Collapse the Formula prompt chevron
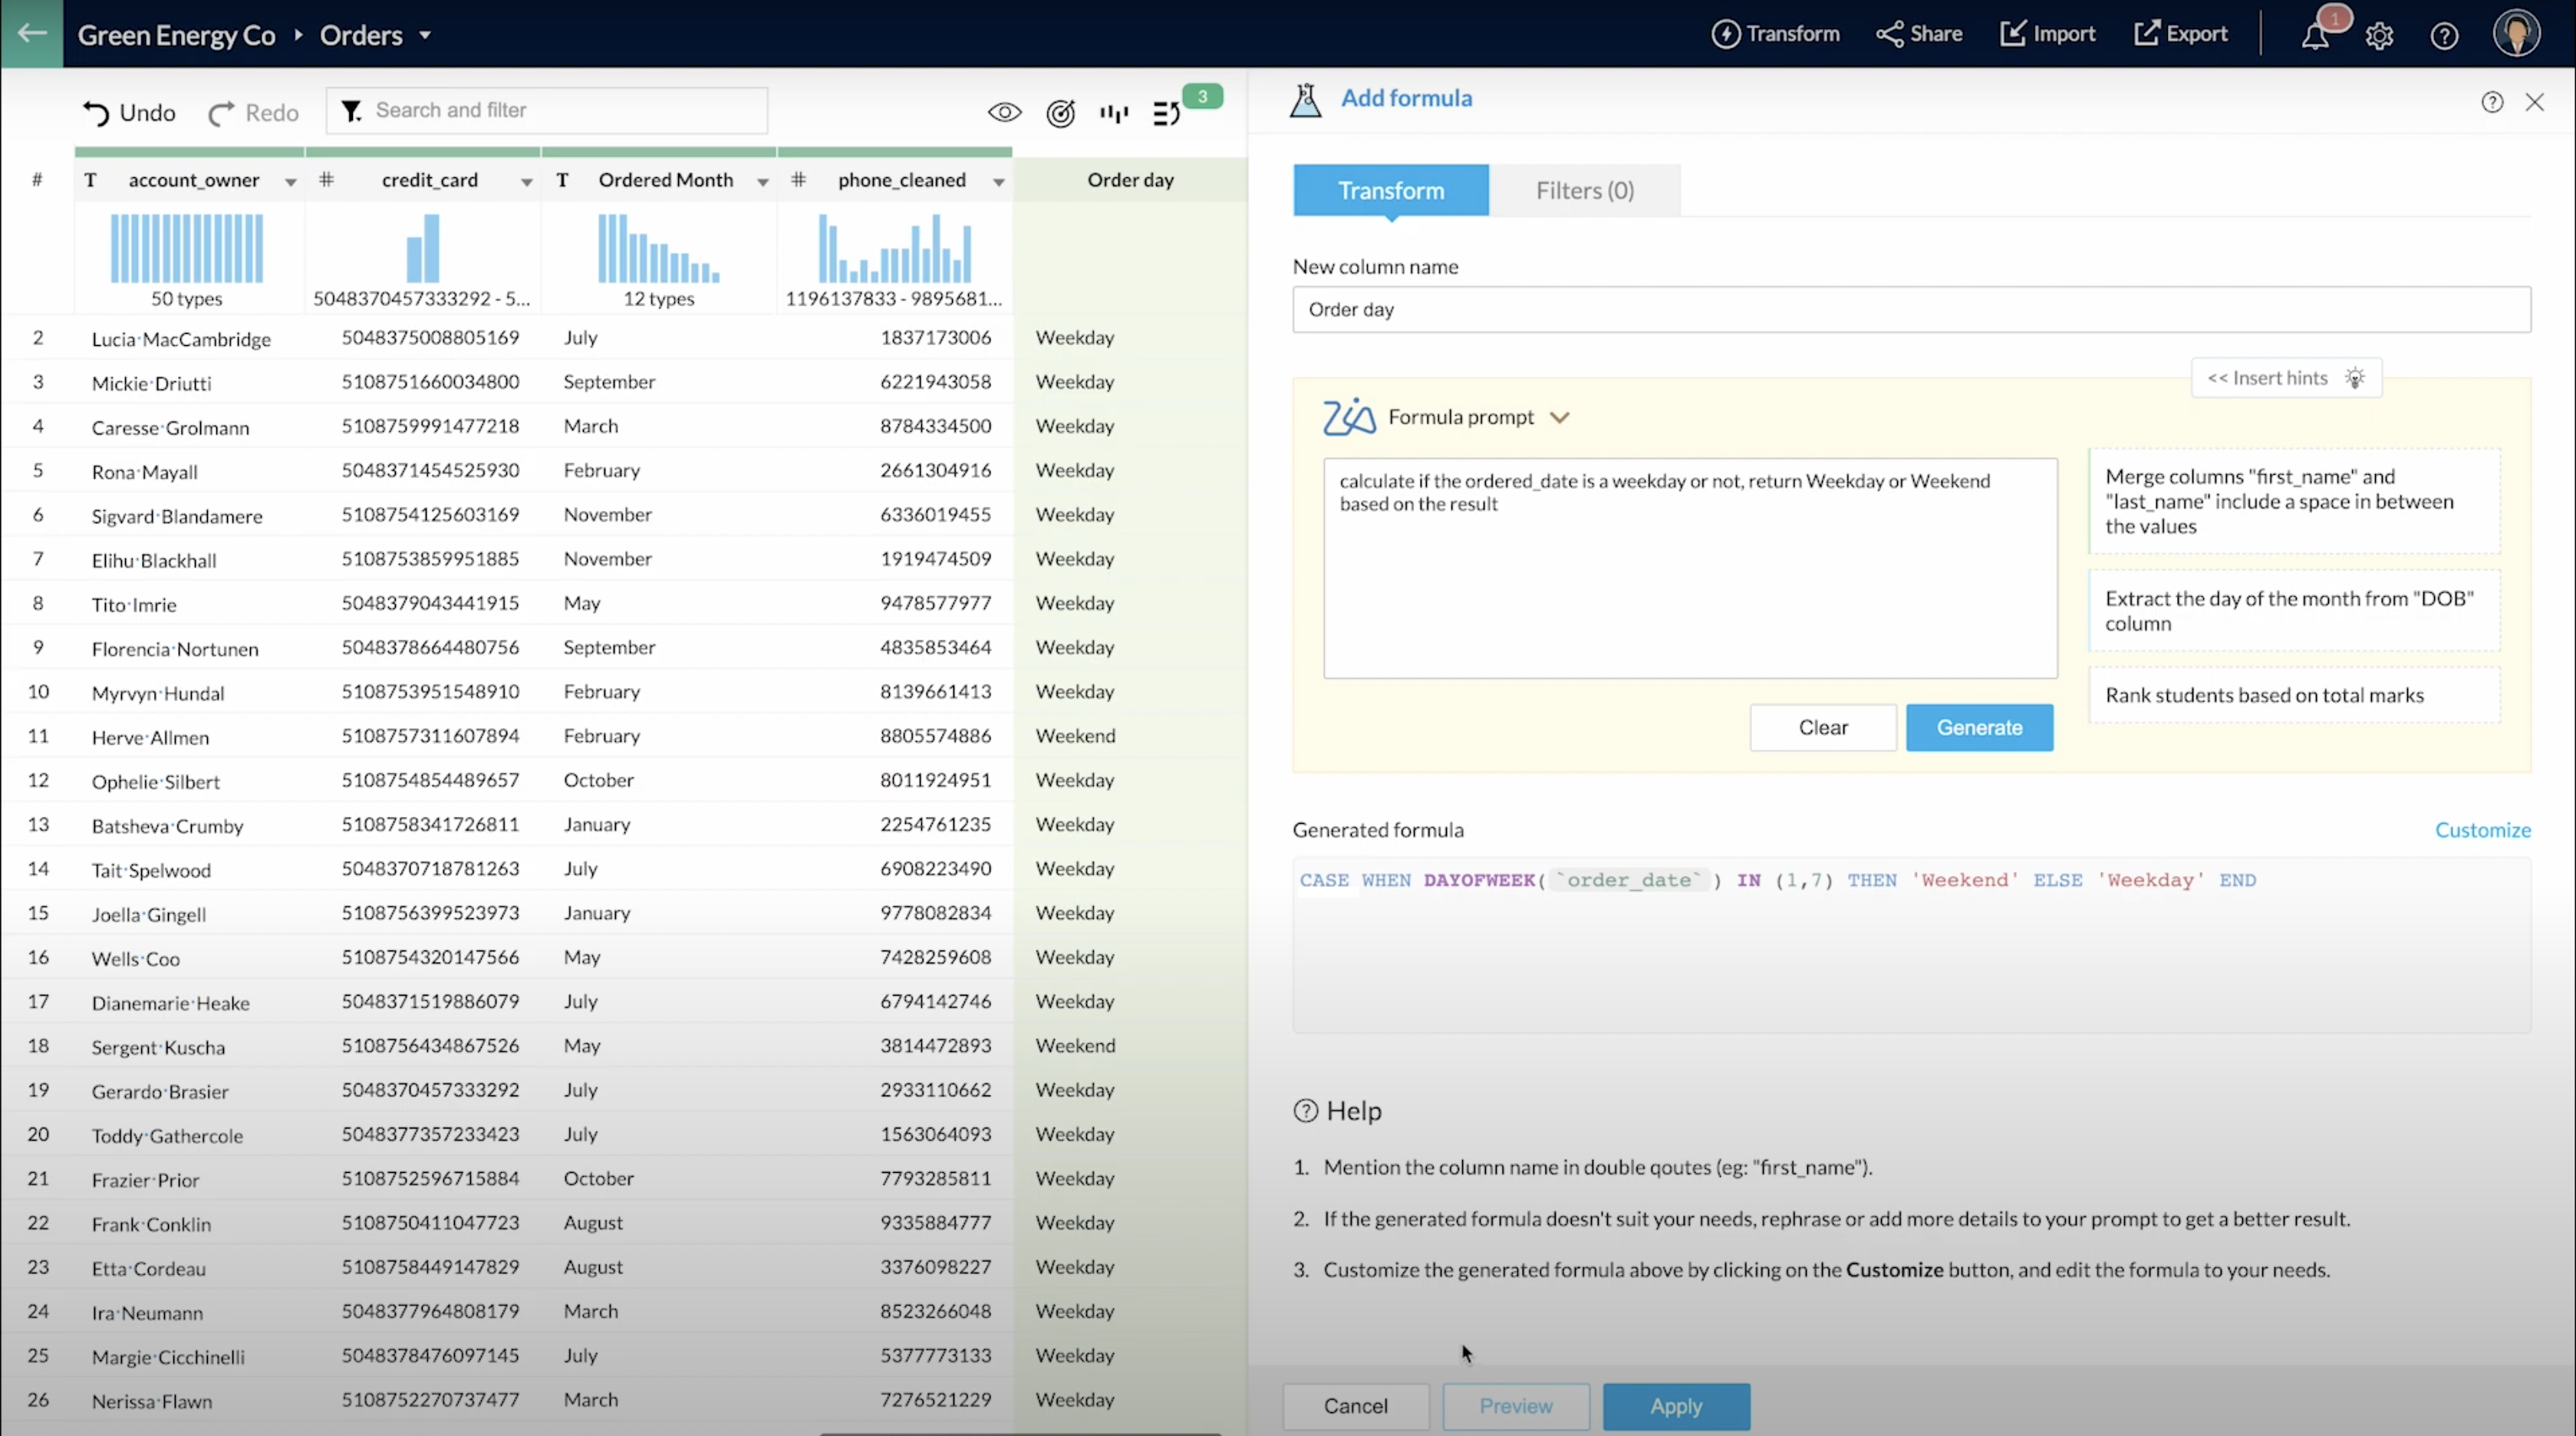This screenshot has height=1436, width=2576. [1559, 417]
